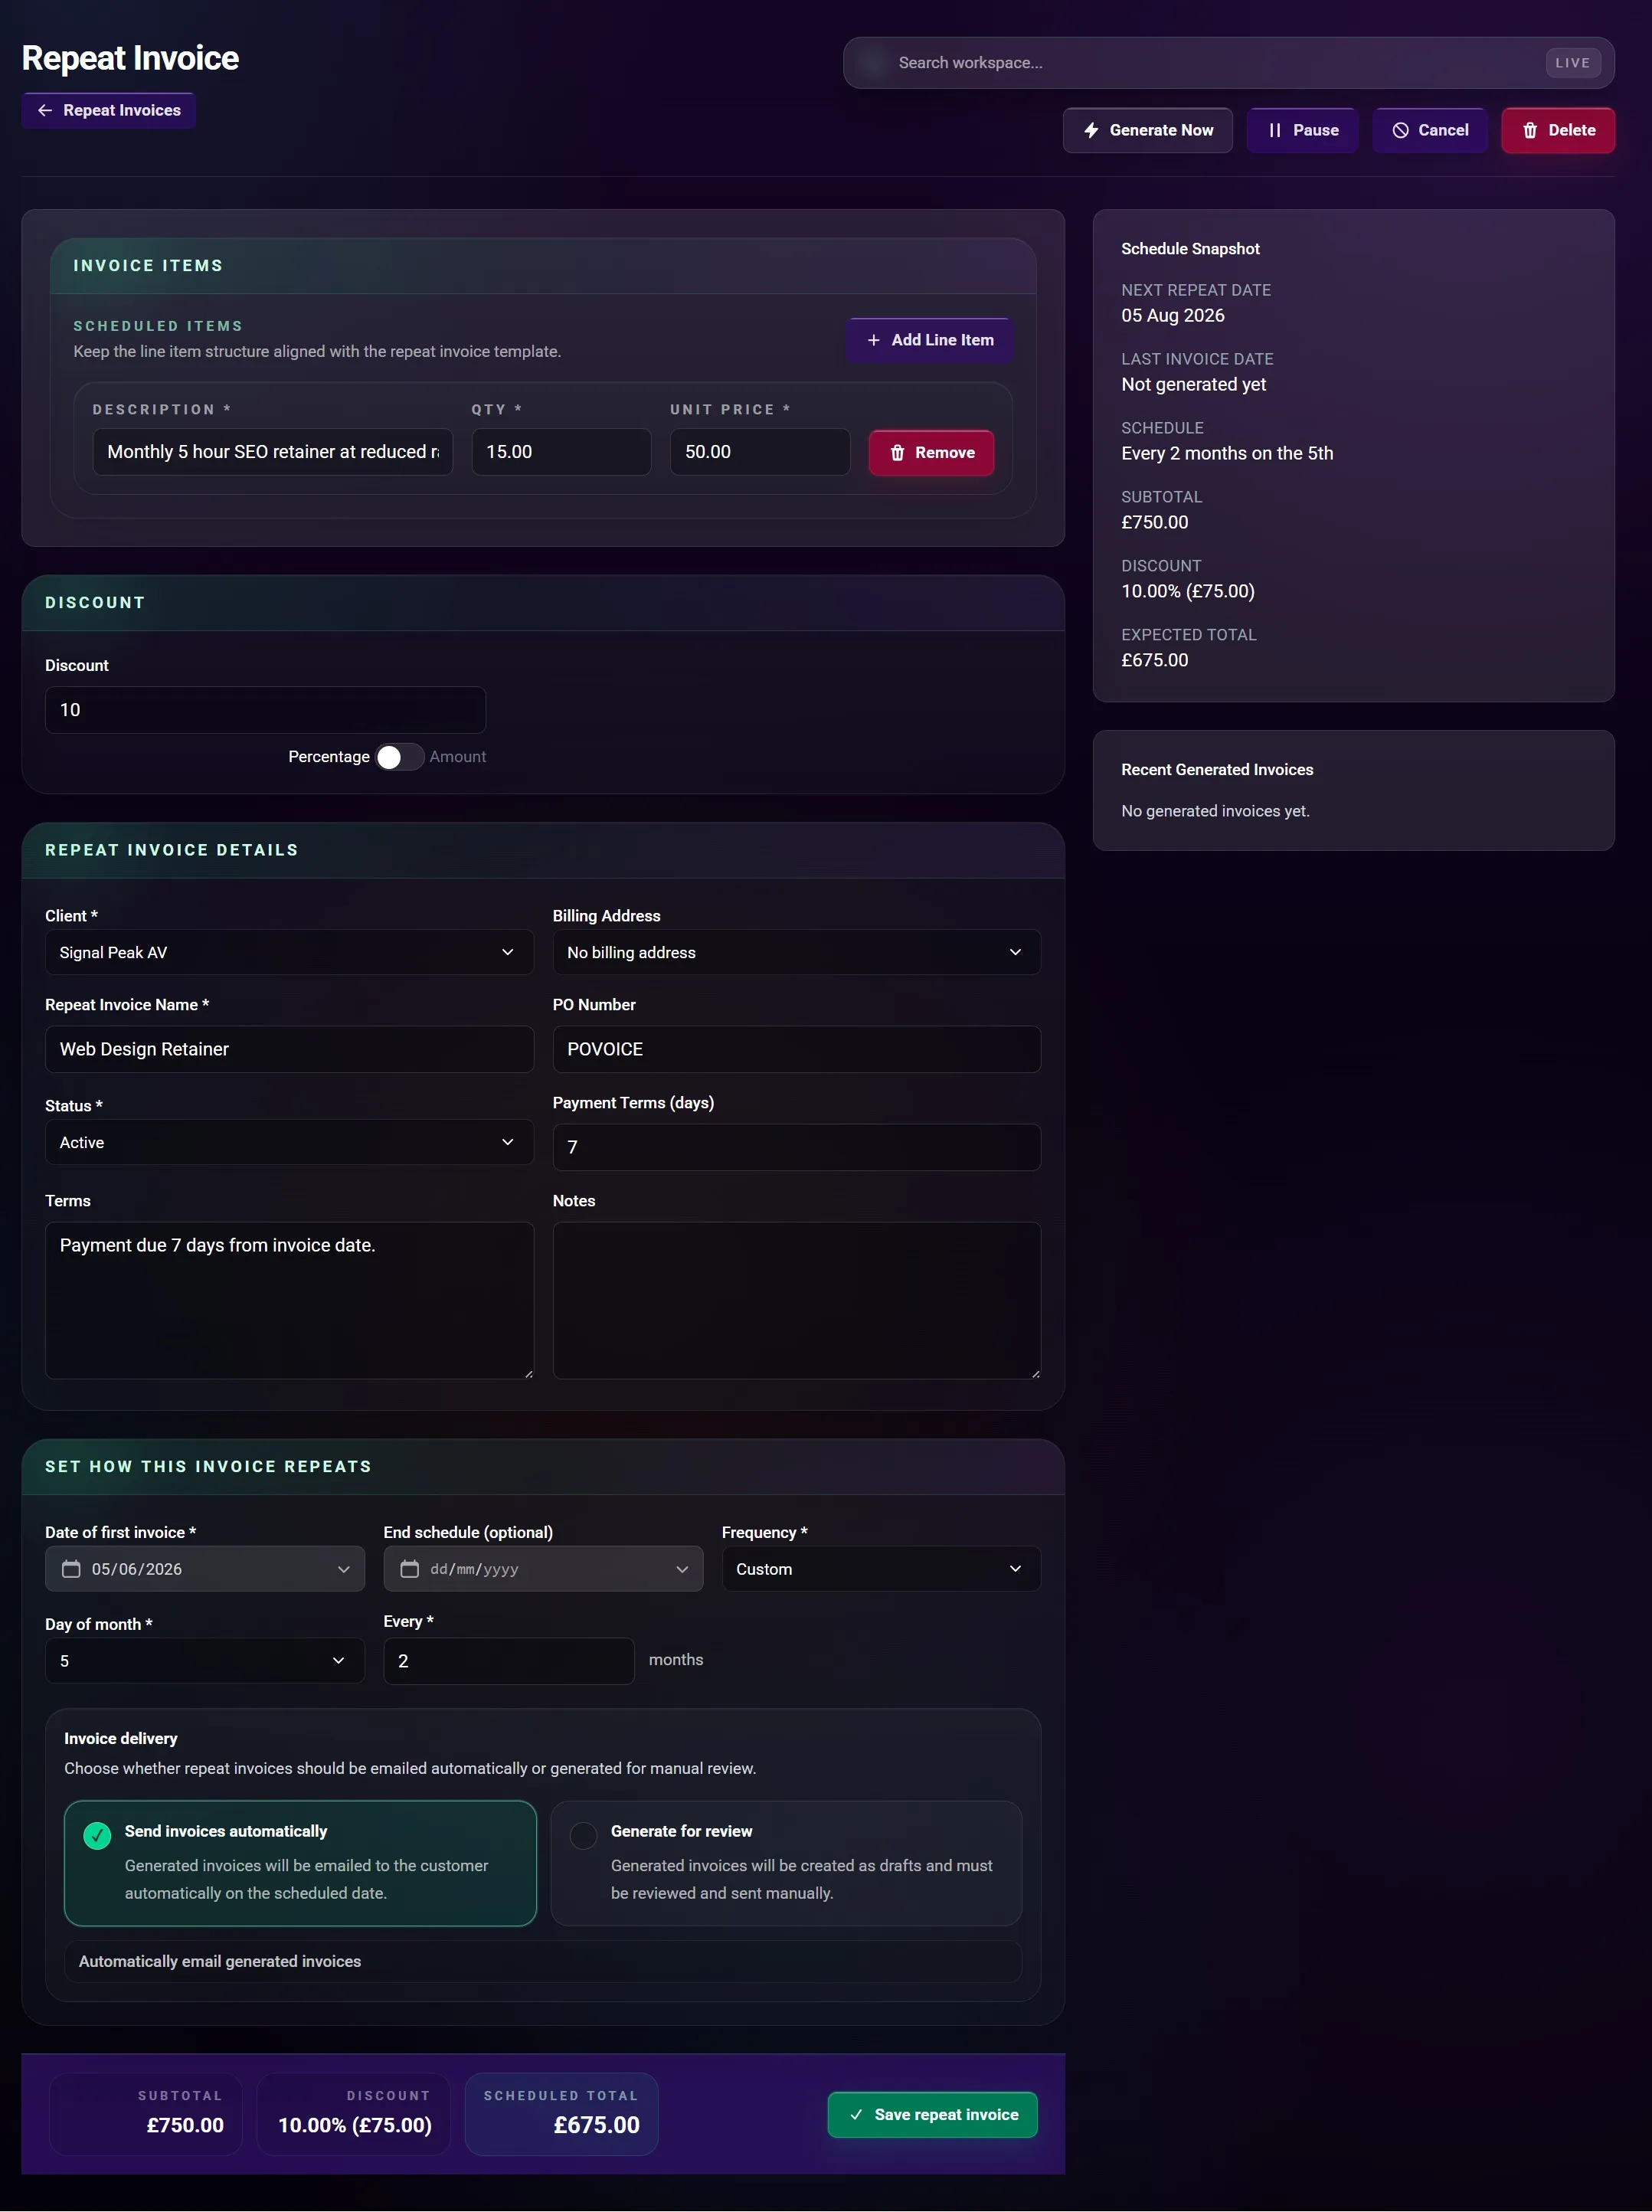The width and height of the screenshot is (1652, 2212).
Task: Click the pause bars icon
Action: (1274, 130)
